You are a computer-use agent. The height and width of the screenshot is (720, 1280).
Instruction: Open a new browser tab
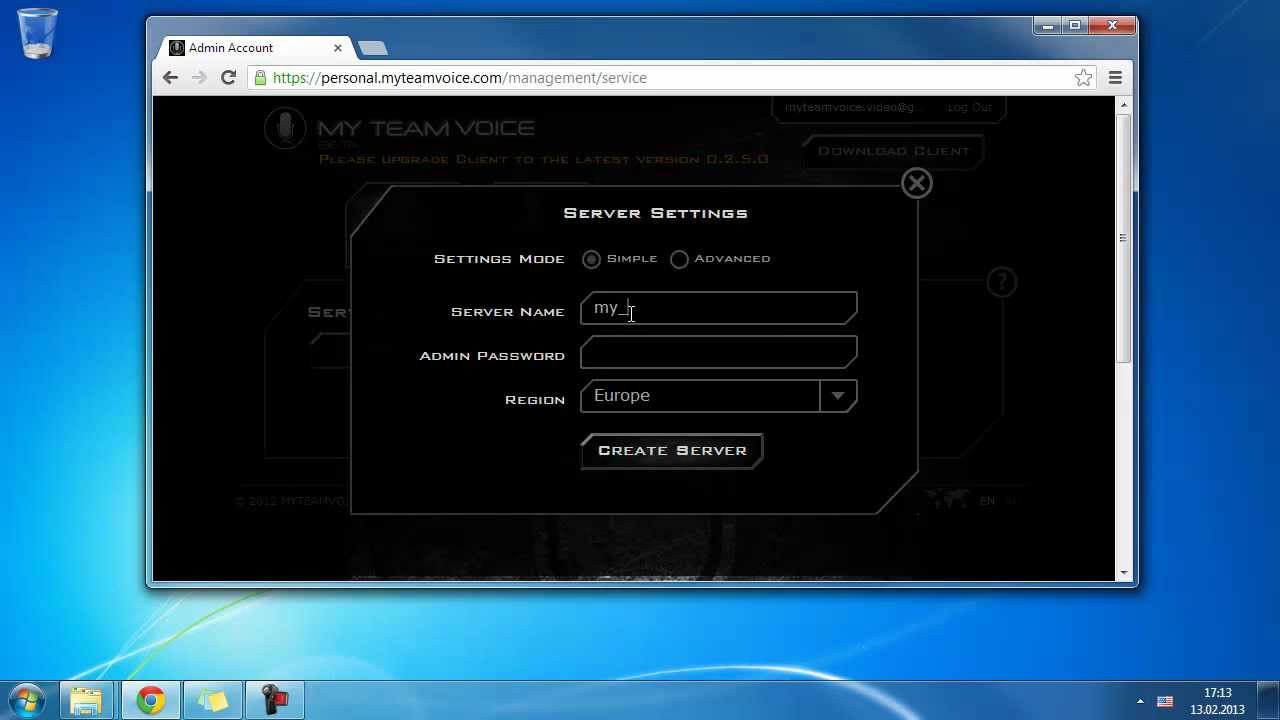(372, 48)
